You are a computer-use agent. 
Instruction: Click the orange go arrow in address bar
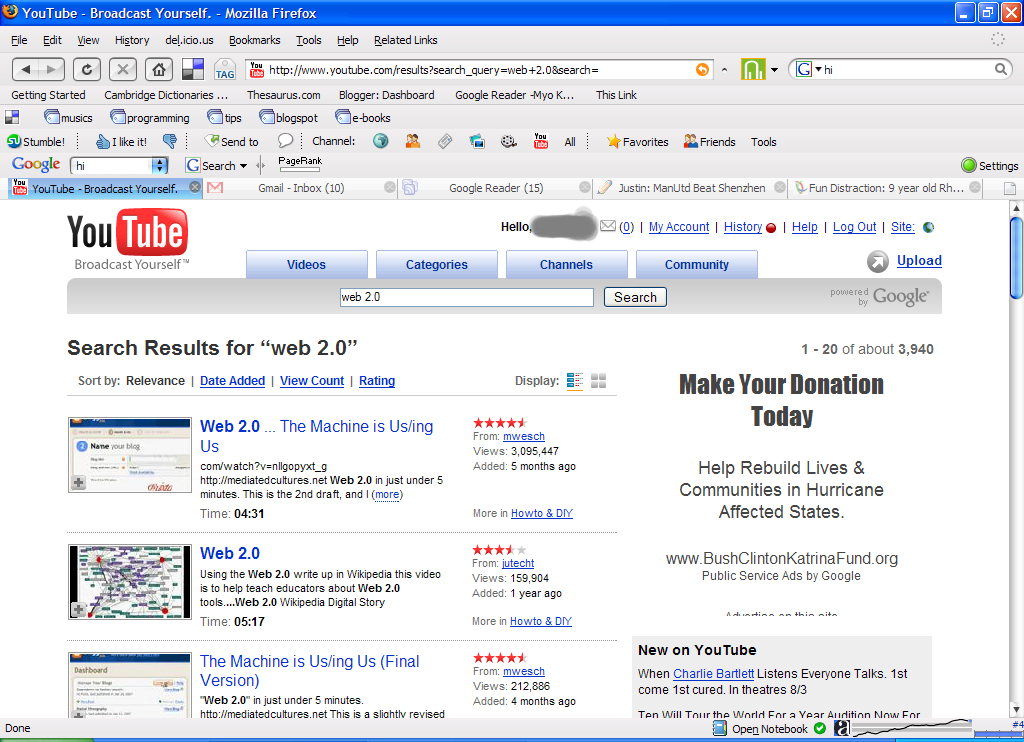click(x=703, y=69)
